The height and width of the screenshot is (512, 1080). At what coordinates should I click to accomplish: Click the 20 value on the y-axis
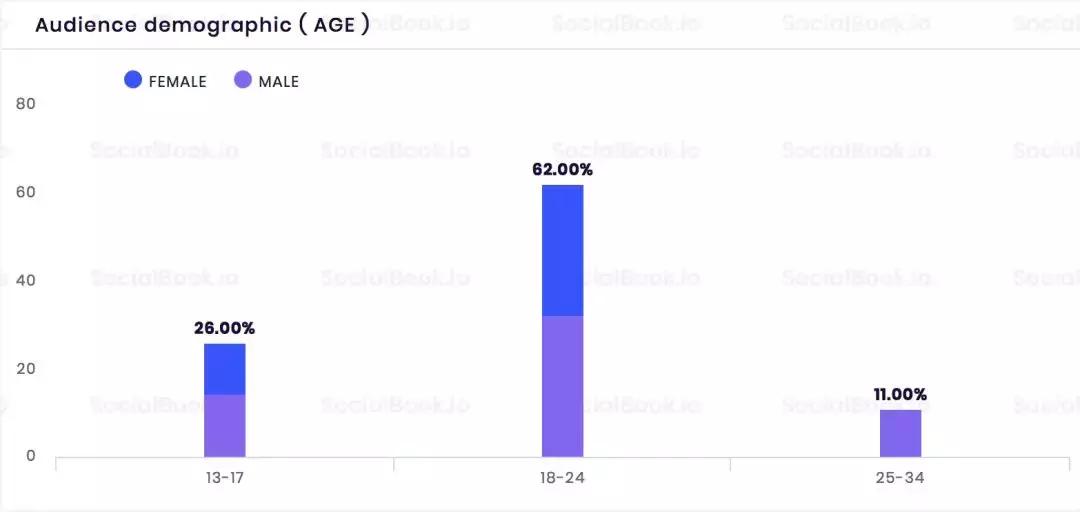pos(26,368)
